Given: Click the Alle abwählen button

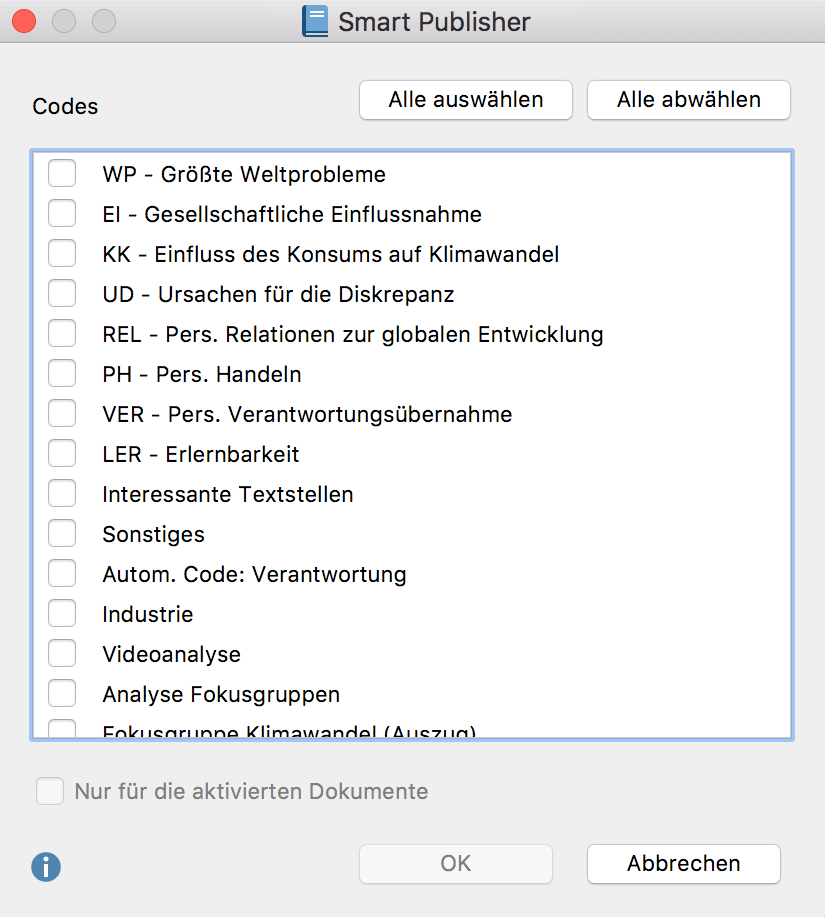Looking at the screenshot, I should point(689,100).
